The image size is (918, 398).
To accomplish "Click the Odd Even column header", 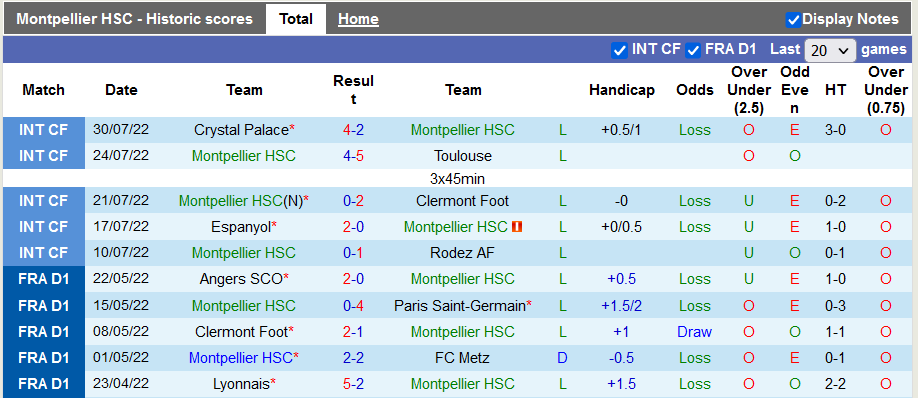I will pos(794,90).
